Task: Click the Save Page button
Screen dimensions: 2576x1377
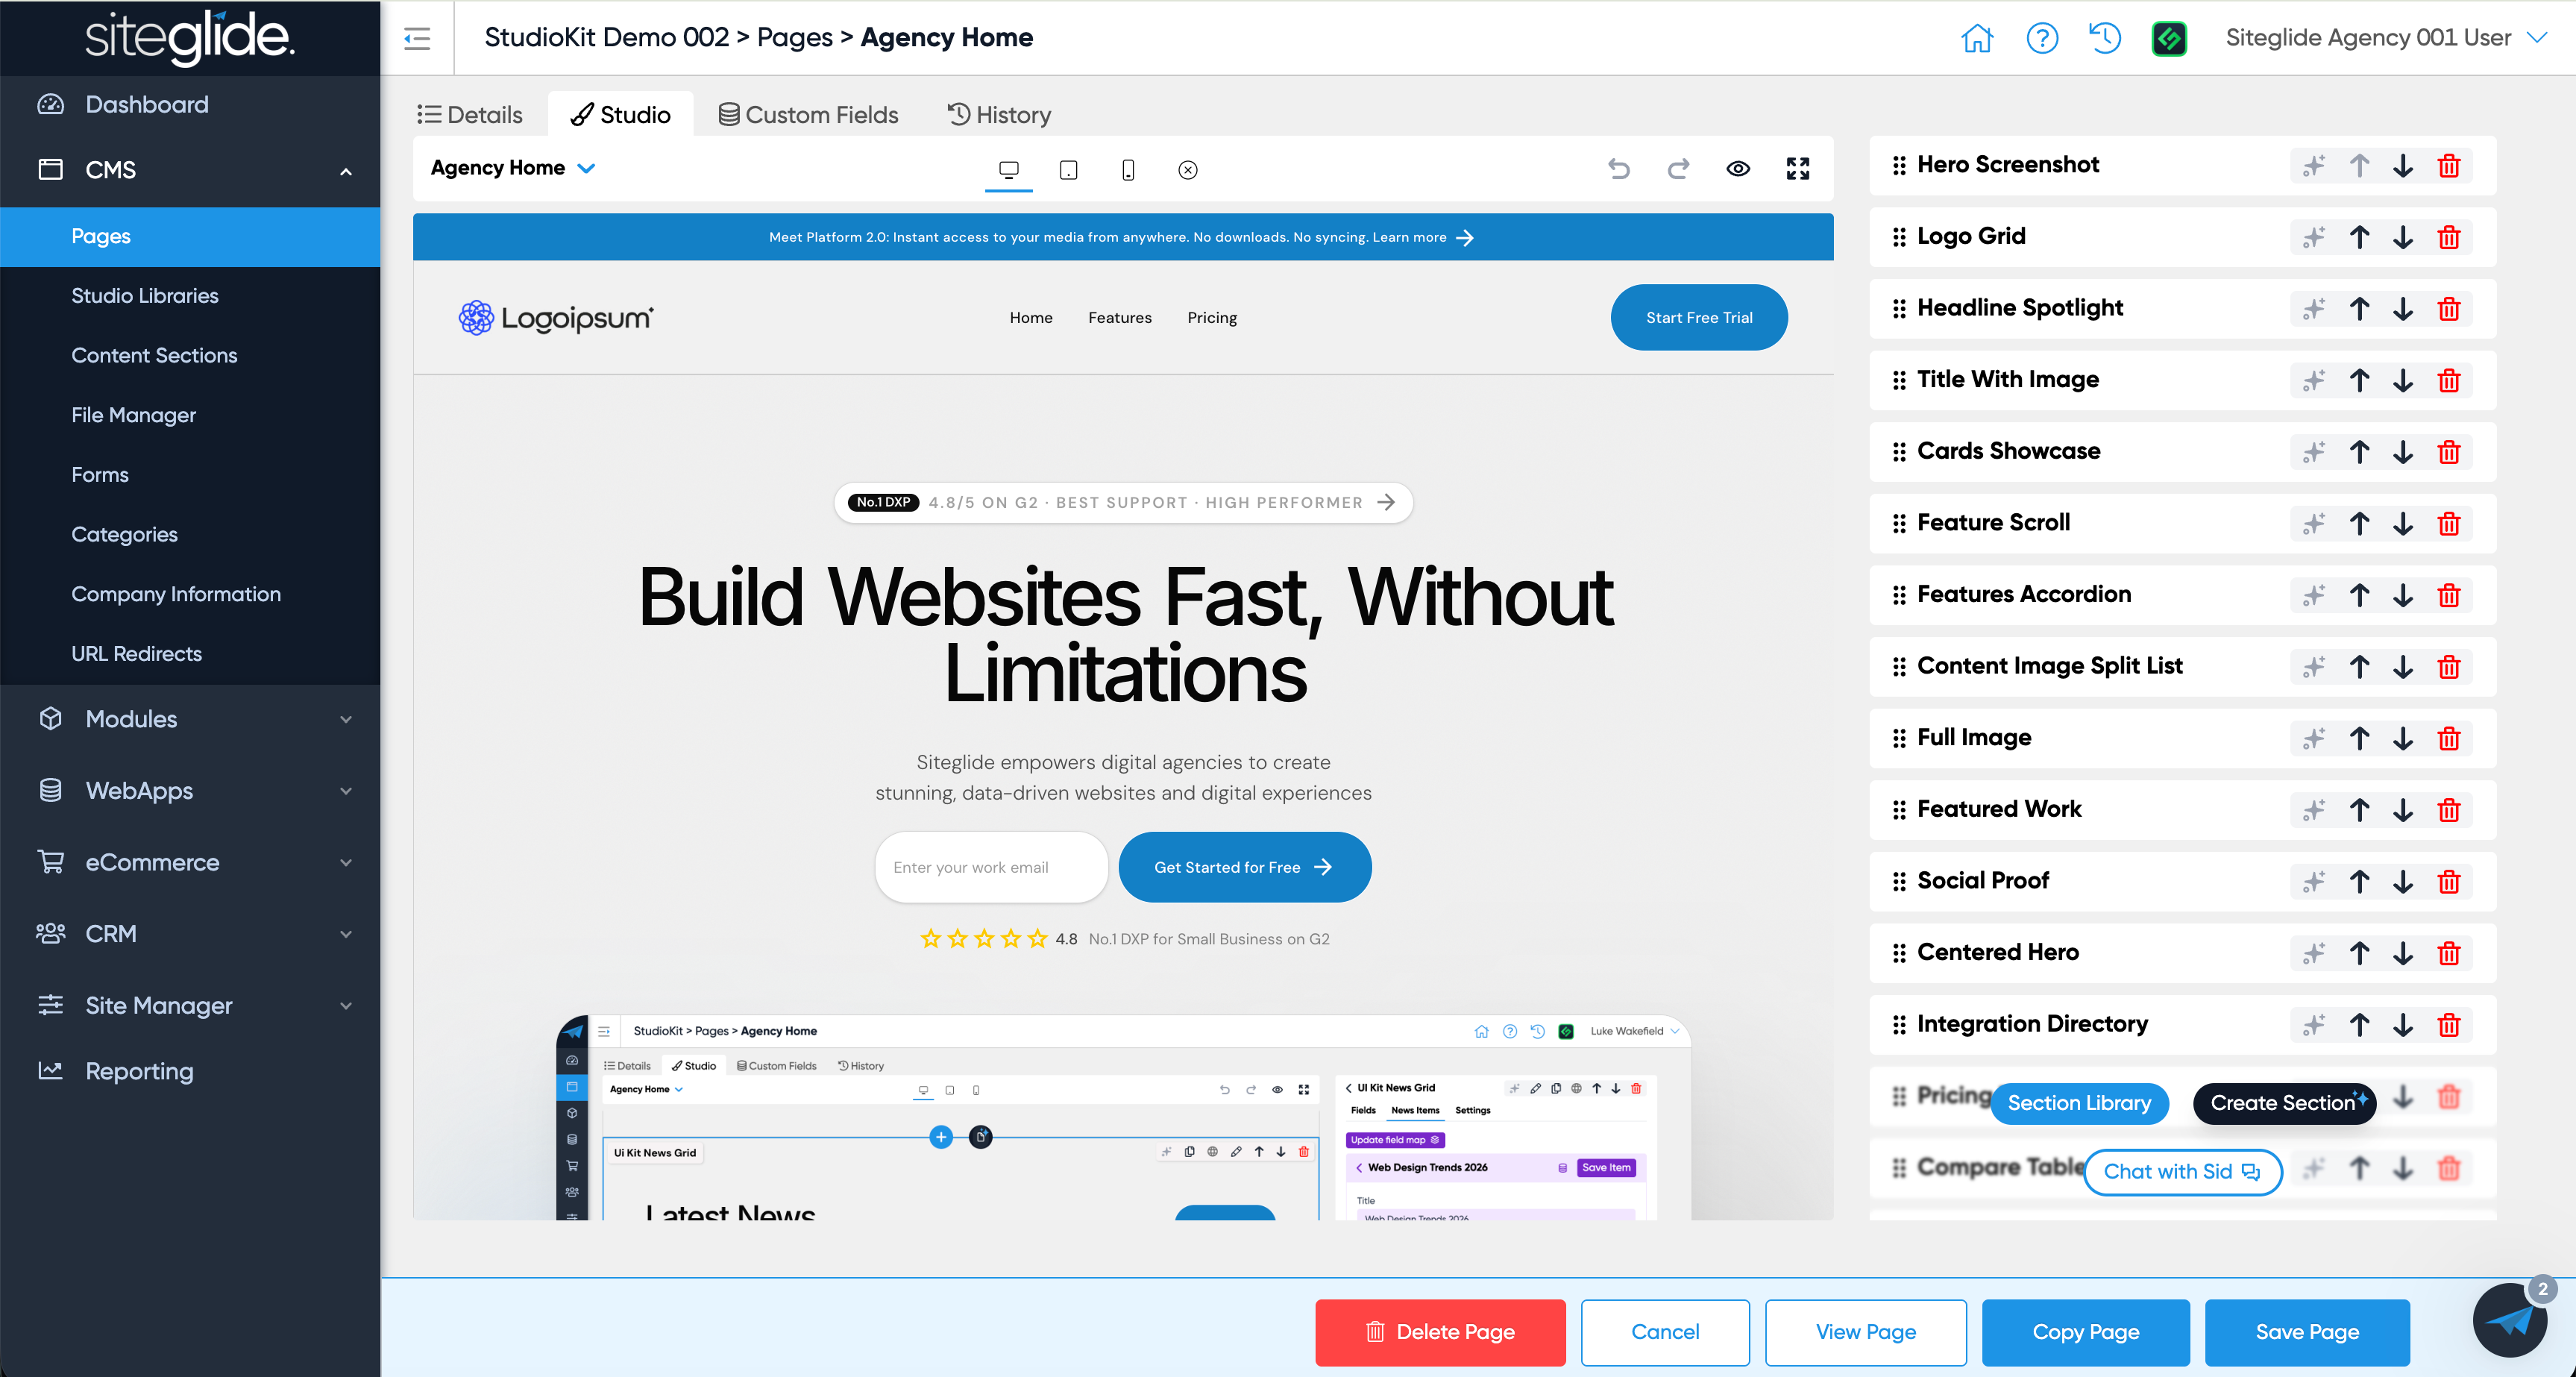Action: click(2307, 1332)
